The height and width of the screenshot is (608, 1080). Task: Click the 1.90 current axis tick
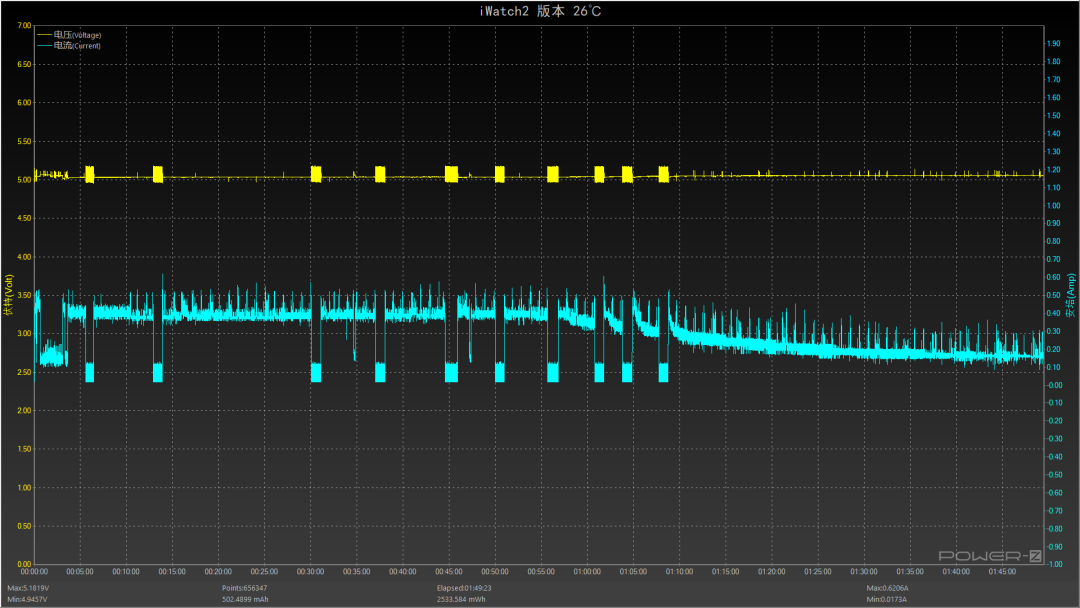coord(1054,43)
